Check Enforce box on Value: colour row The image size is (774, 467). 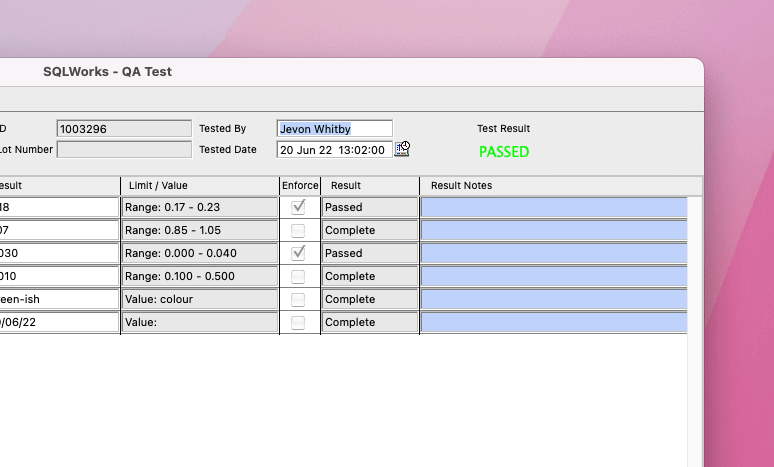(298, 299)
